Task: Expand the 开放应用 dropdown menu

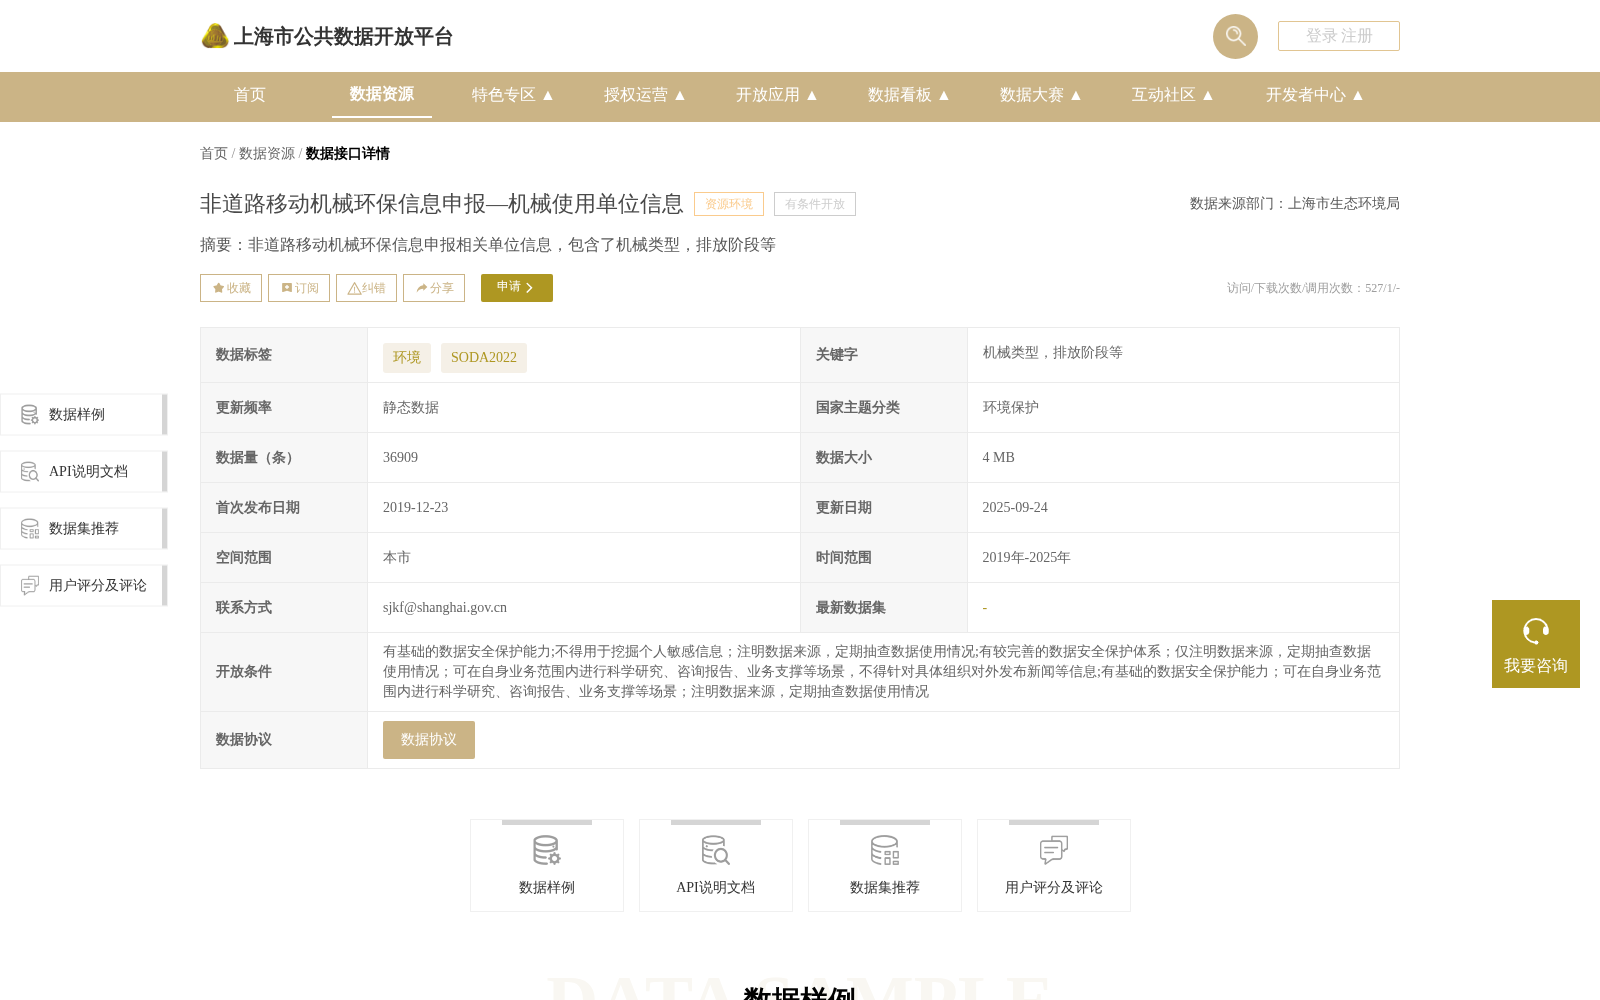Action: (777, 95)
